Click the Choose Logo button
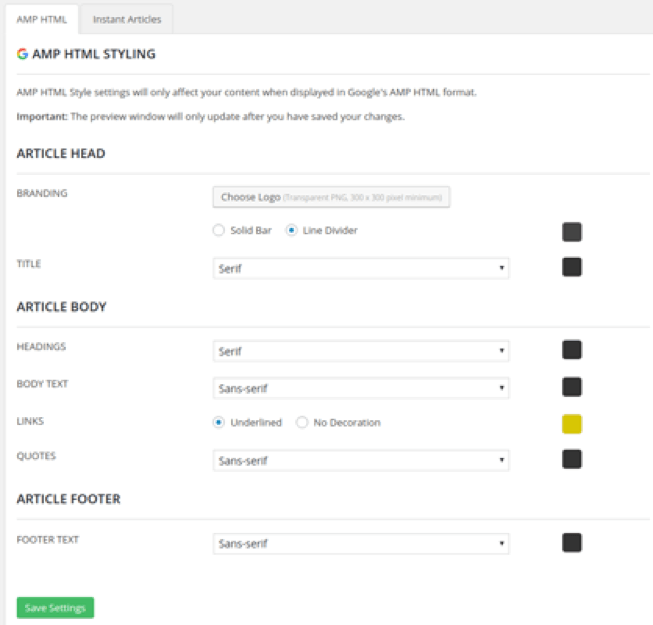Viewport: 653px width, 625px height. click(x=331, y=197)
